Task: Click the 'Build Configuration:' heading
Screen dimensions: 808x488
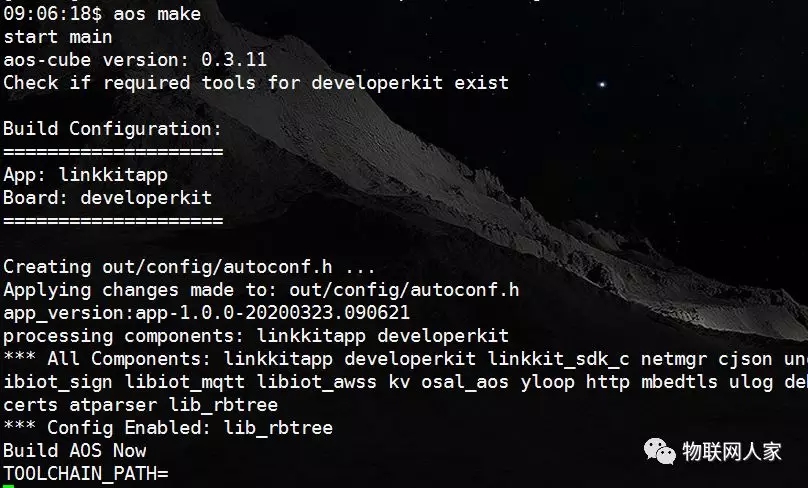Action: [112, 129]
